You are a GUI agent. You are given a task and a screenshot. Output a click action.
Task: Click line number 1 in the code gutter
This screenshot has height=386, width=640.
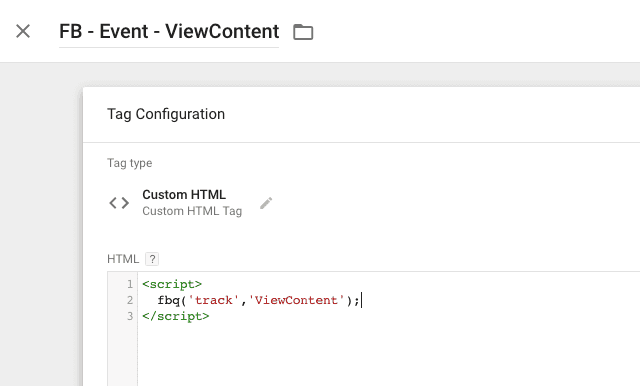(x=130, y=284)
